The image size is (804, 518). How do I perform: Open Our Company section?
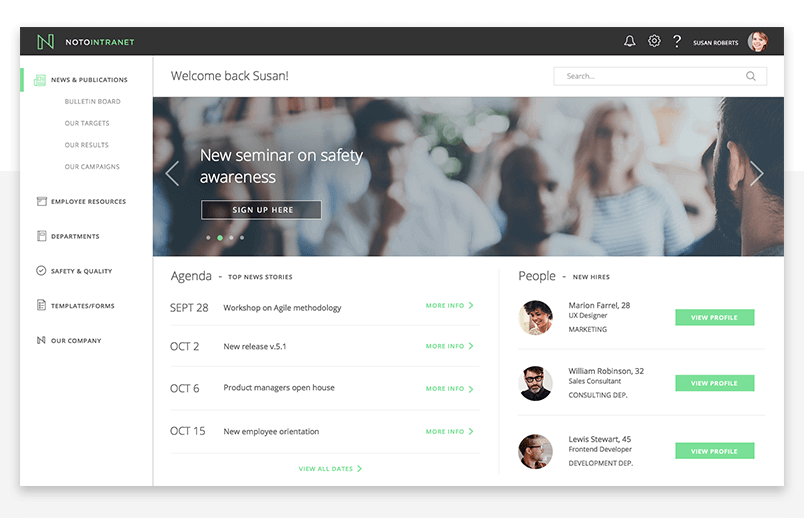76,341
